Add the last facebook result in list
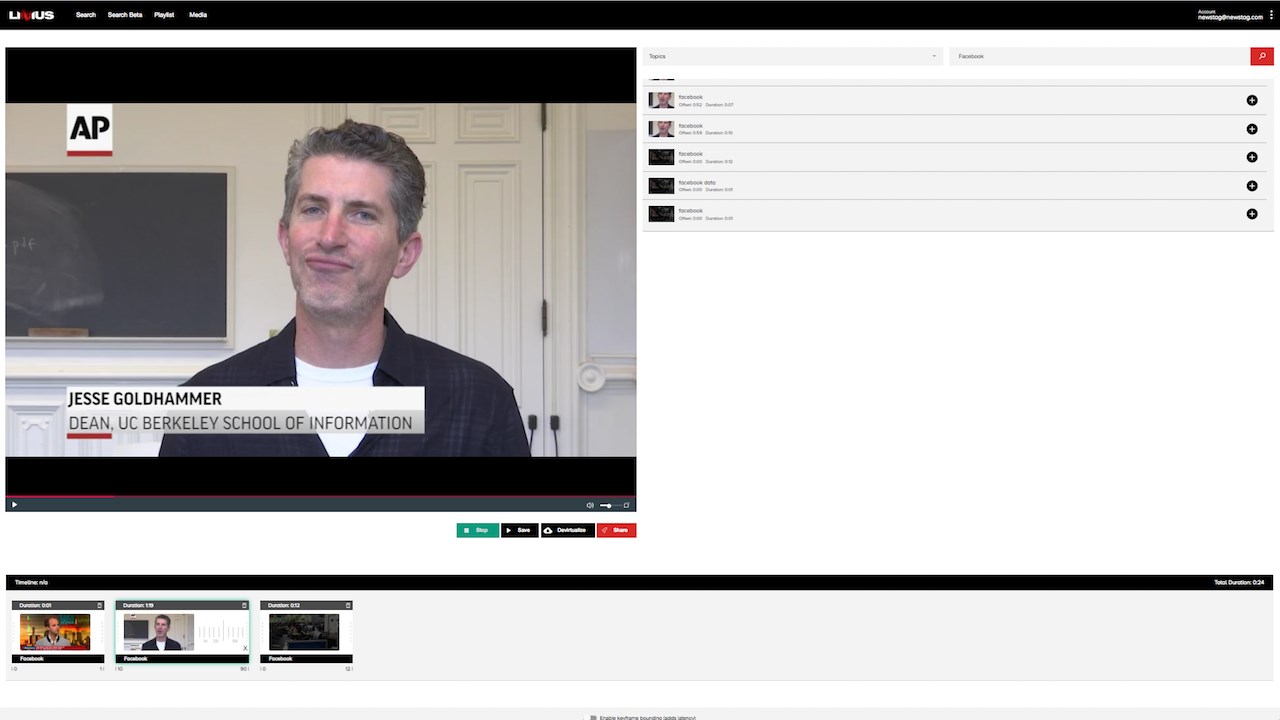The height and width of the screenshot is (720, 1280). [1252, 214]
